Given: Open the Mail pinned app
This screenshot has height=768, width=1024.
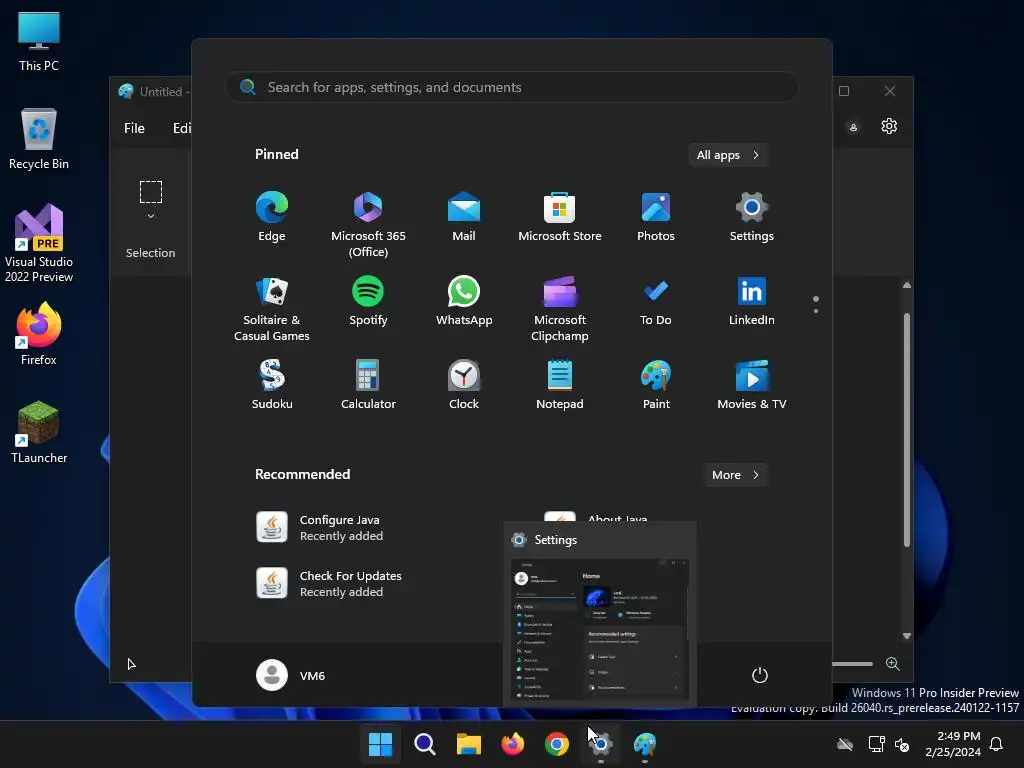Looking at the screenshot, I should tap(464, 217).
